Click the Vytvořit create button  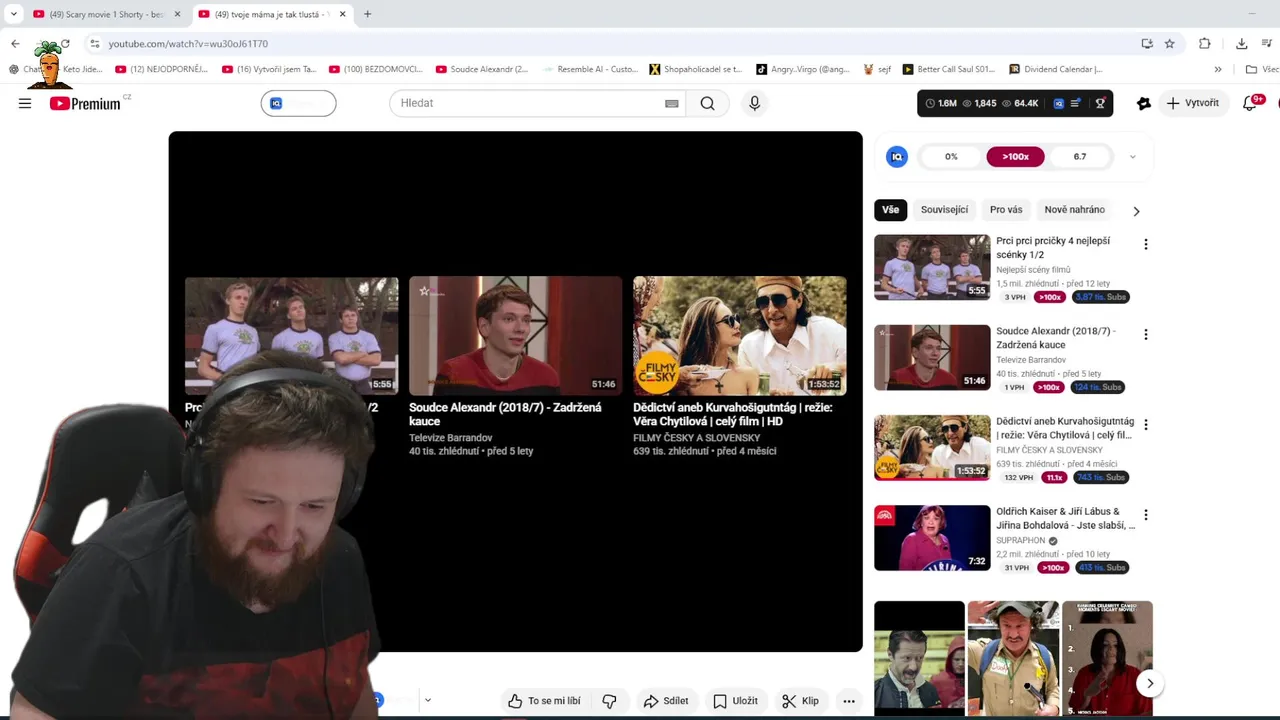1192,103
